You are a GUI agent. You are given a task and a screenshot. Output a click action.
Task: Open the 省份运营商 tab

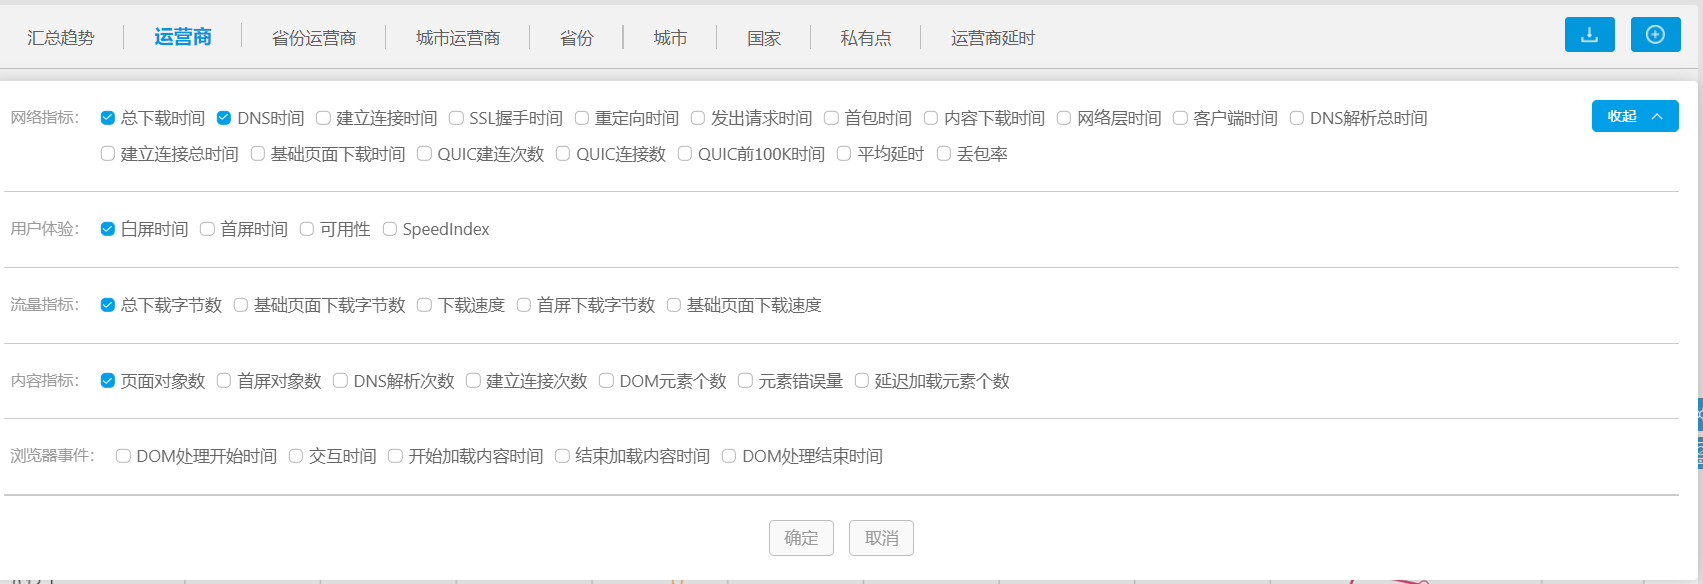pyautogui.click(x=314, y=38)
